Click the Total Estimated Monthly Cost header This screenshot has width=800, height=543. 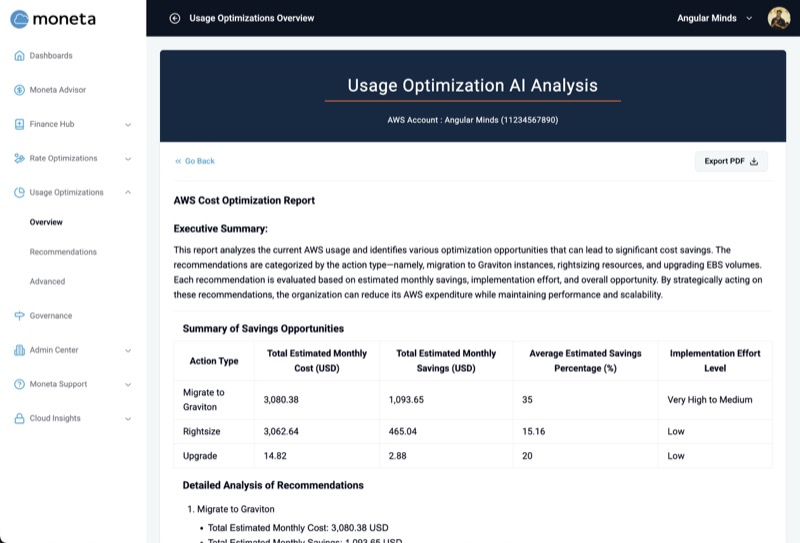317,361
